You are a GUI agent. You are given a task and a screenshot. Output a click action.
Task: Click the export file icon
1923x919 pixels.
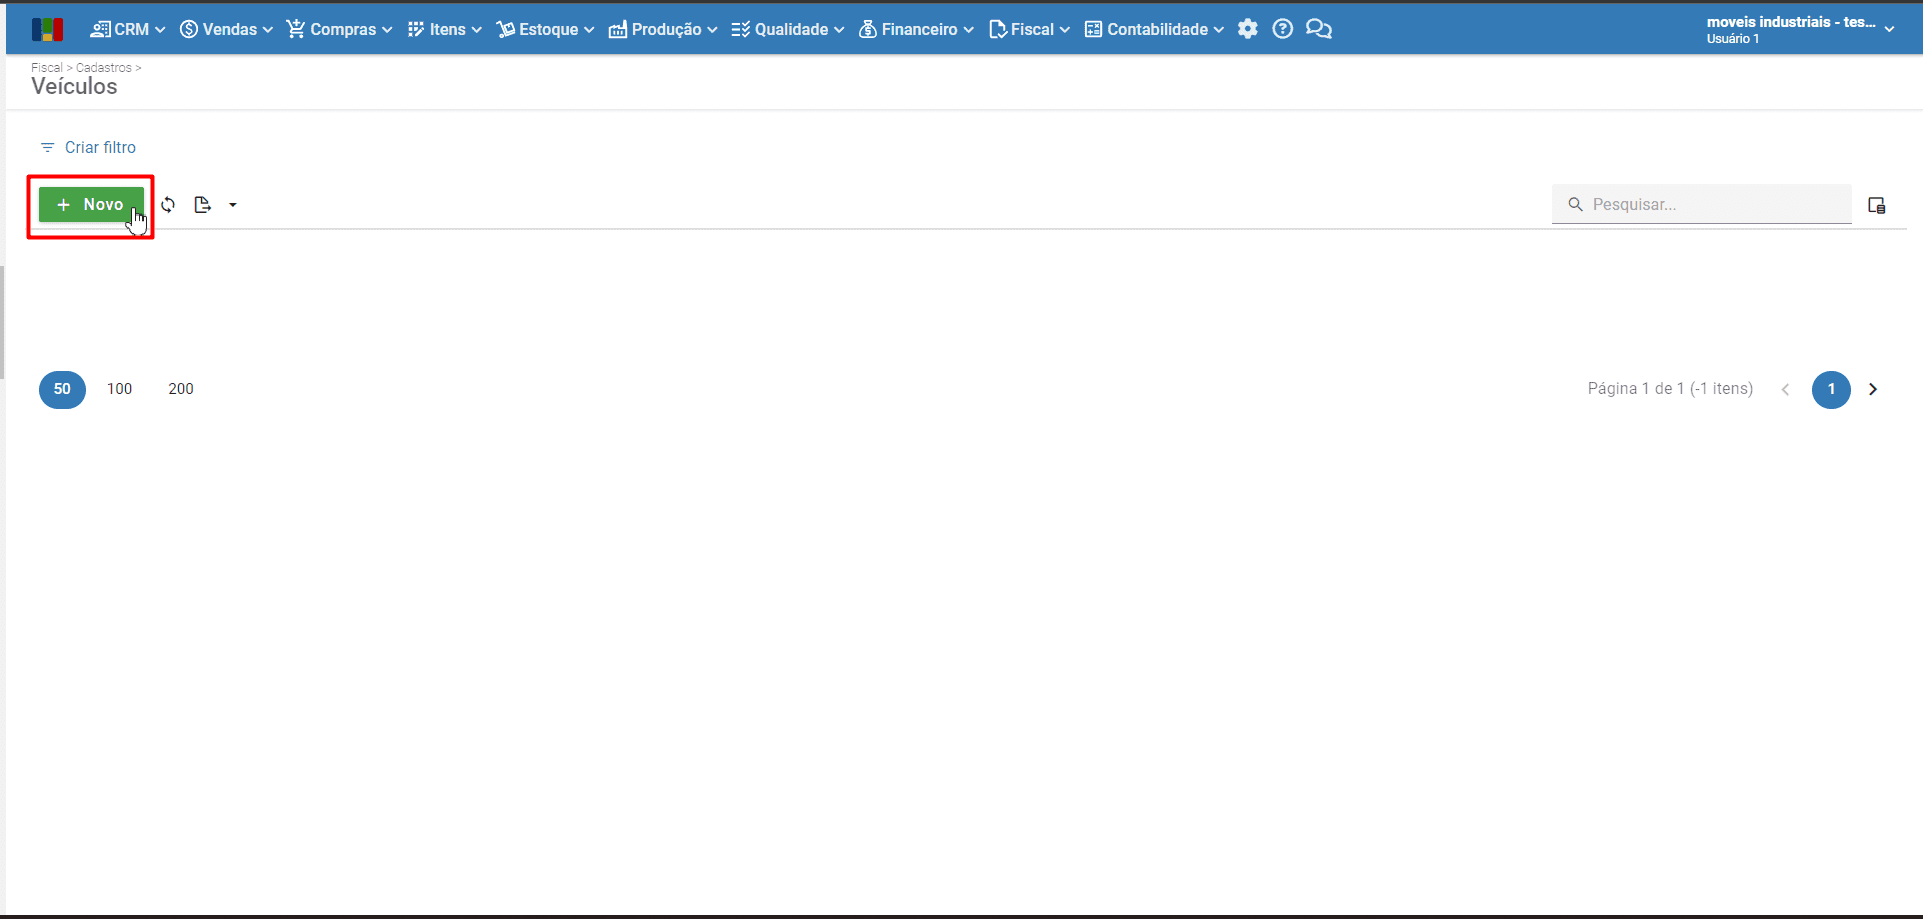pos(203,205)
